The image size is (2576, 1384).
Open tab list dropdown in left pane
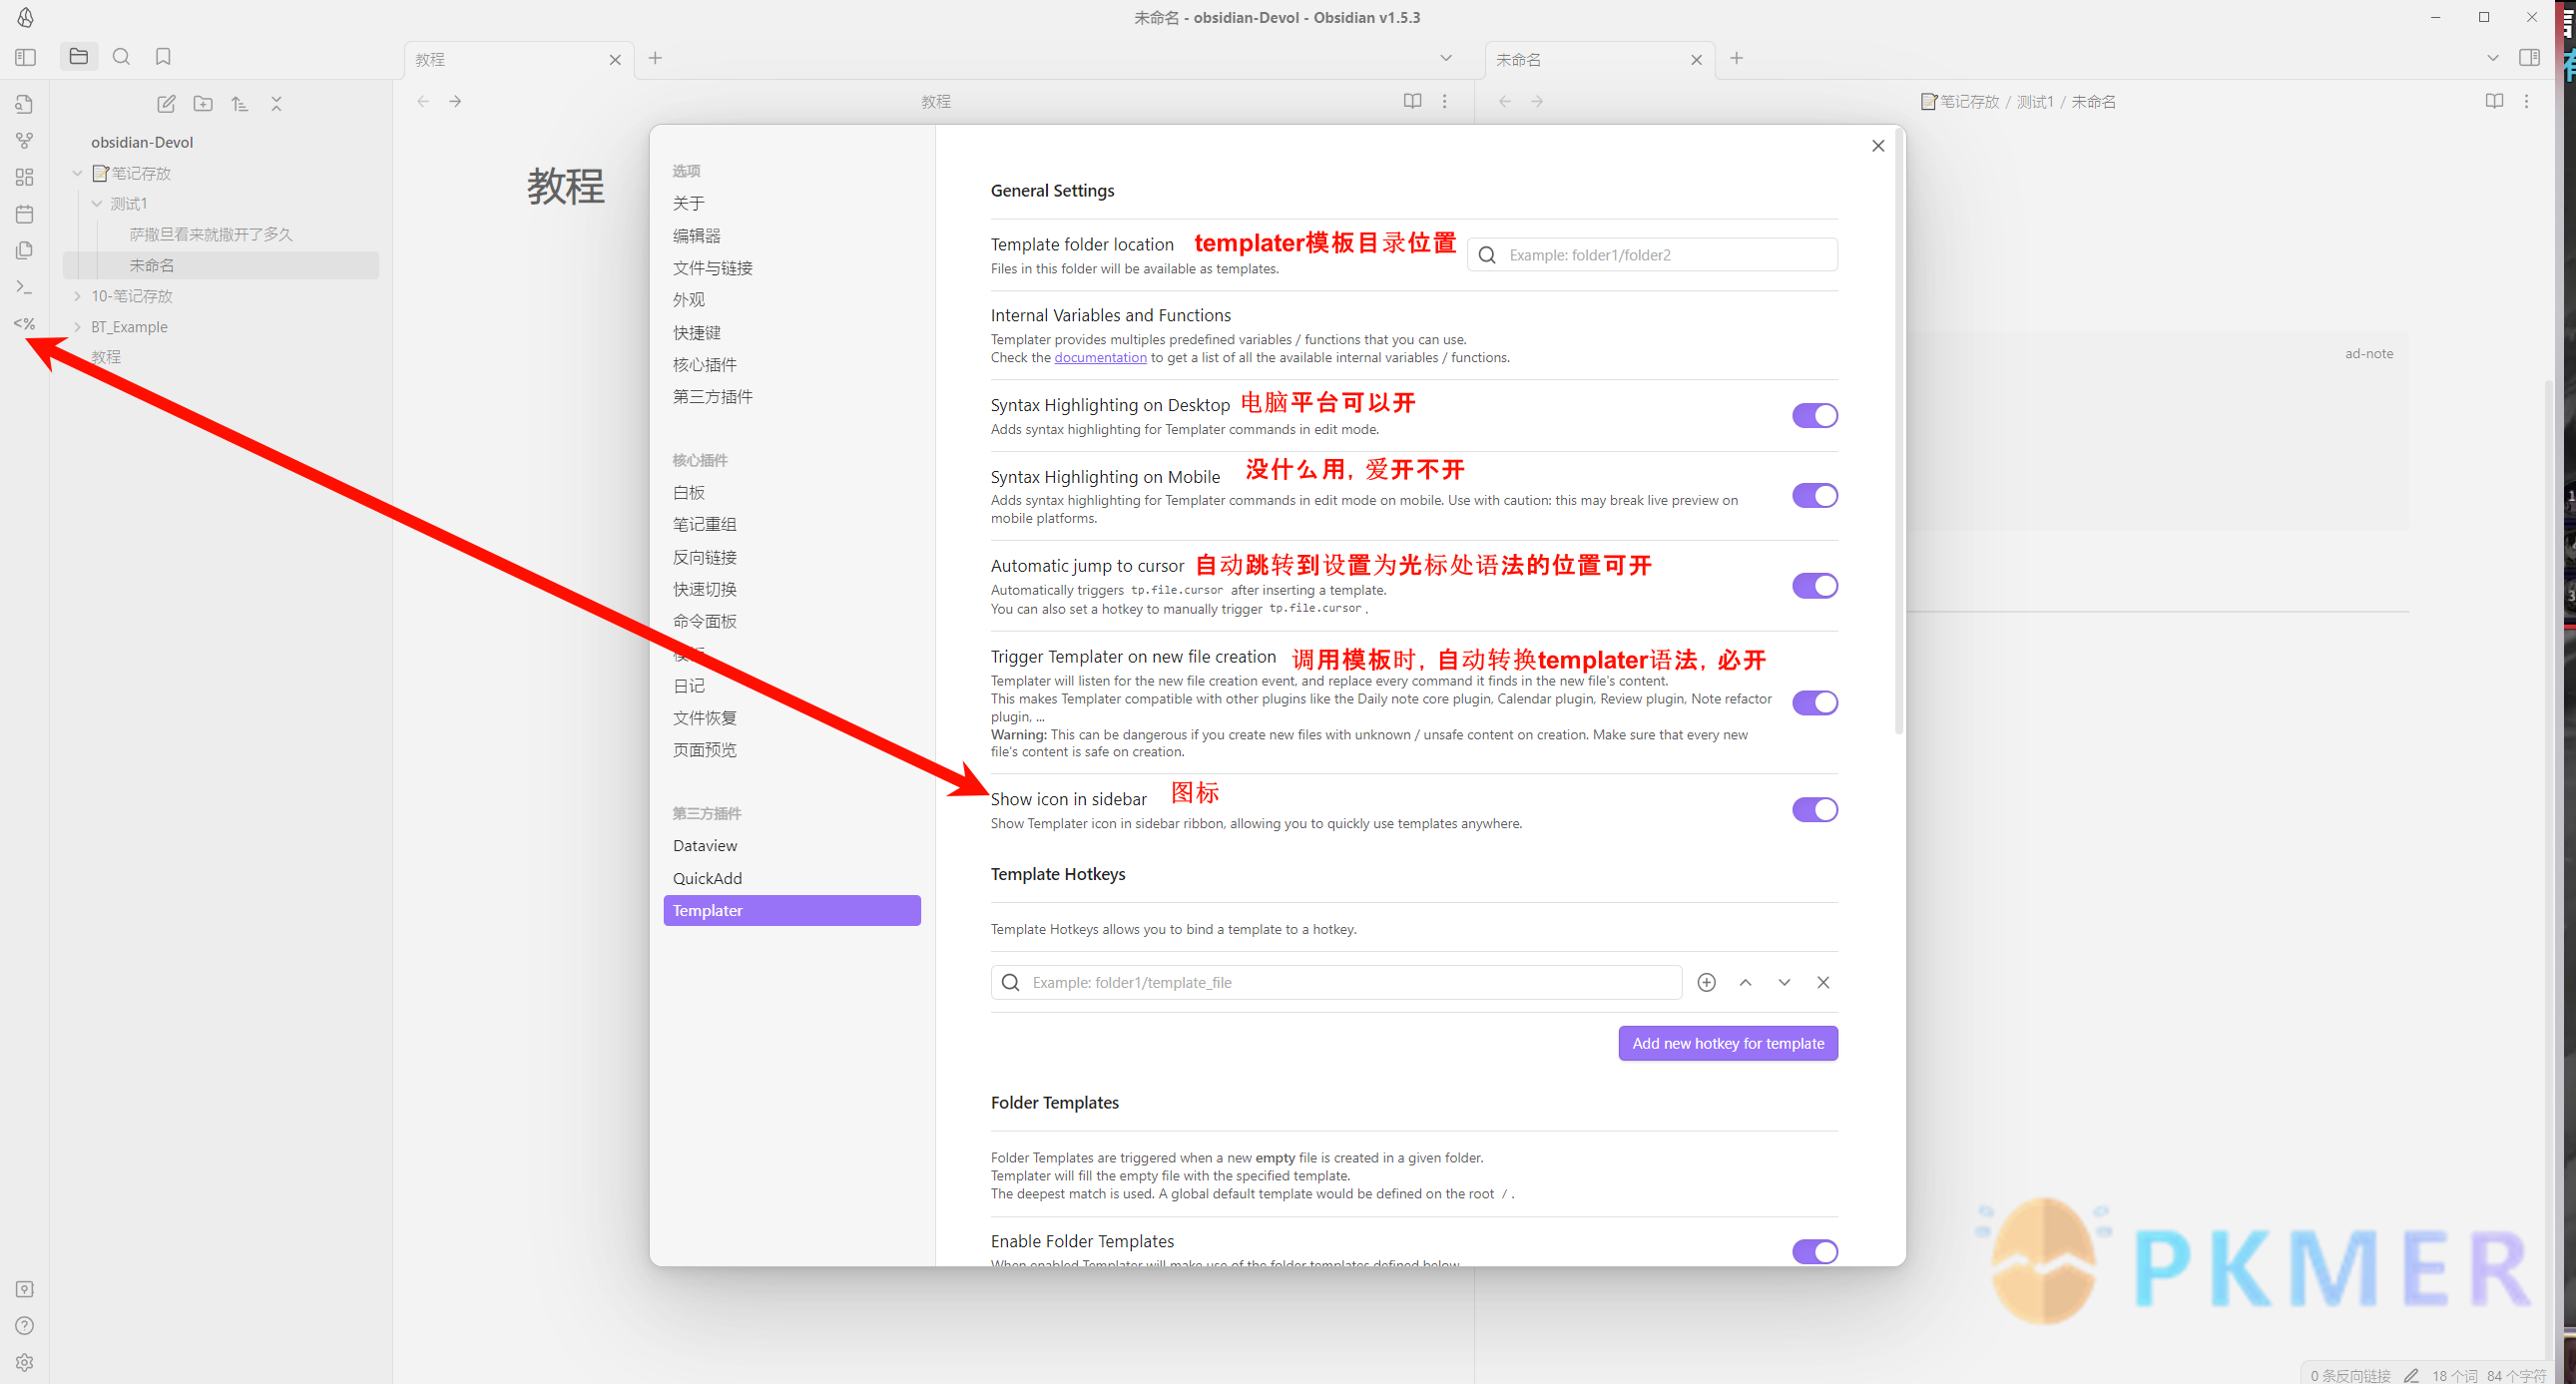point(1446,58)
